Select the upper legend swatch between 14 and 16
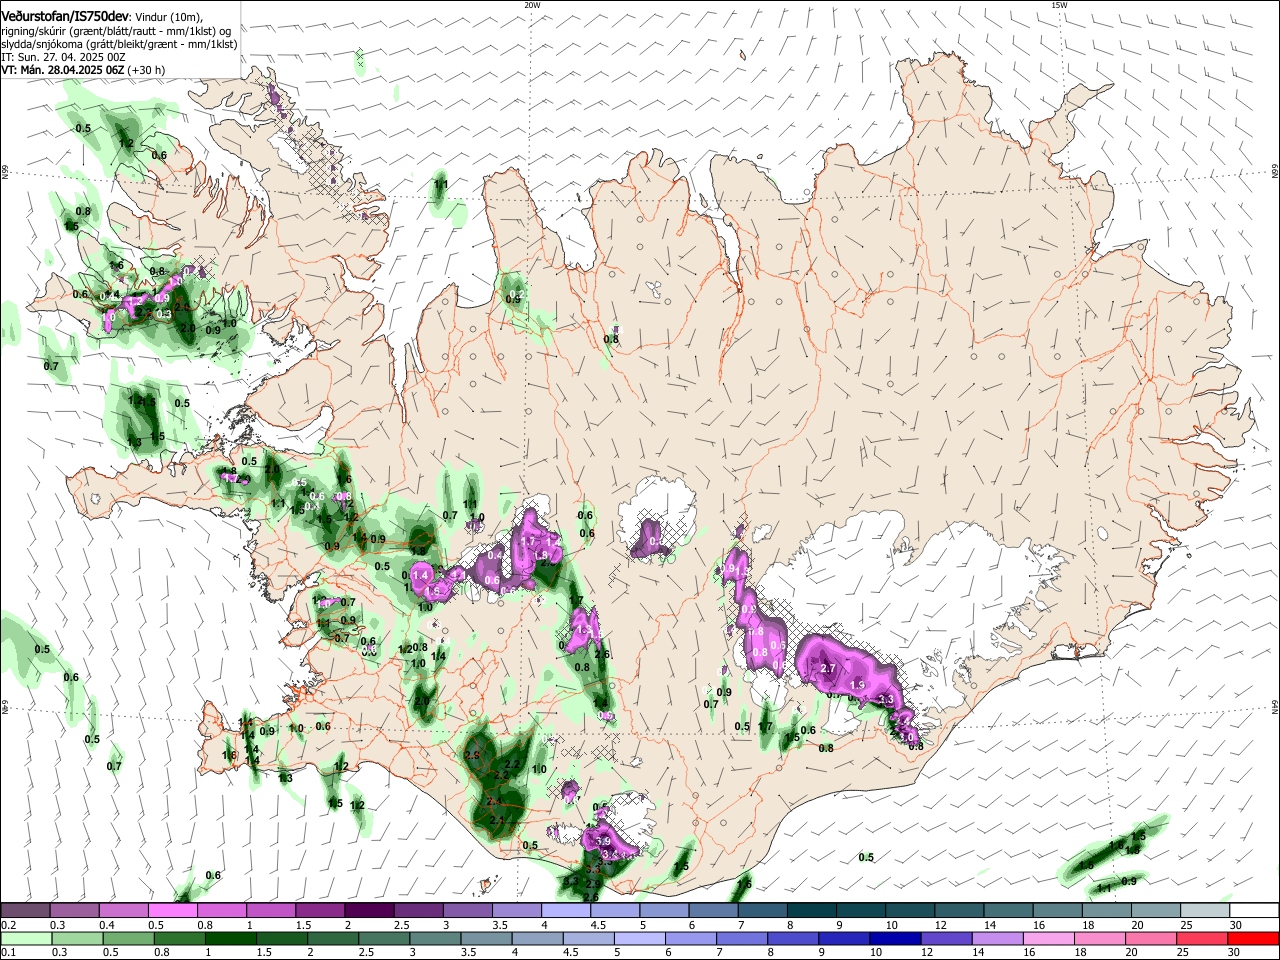Image resolution: width=1280 pixels, height=960 pixels. pyautogui.click(x=1009, y=911)
